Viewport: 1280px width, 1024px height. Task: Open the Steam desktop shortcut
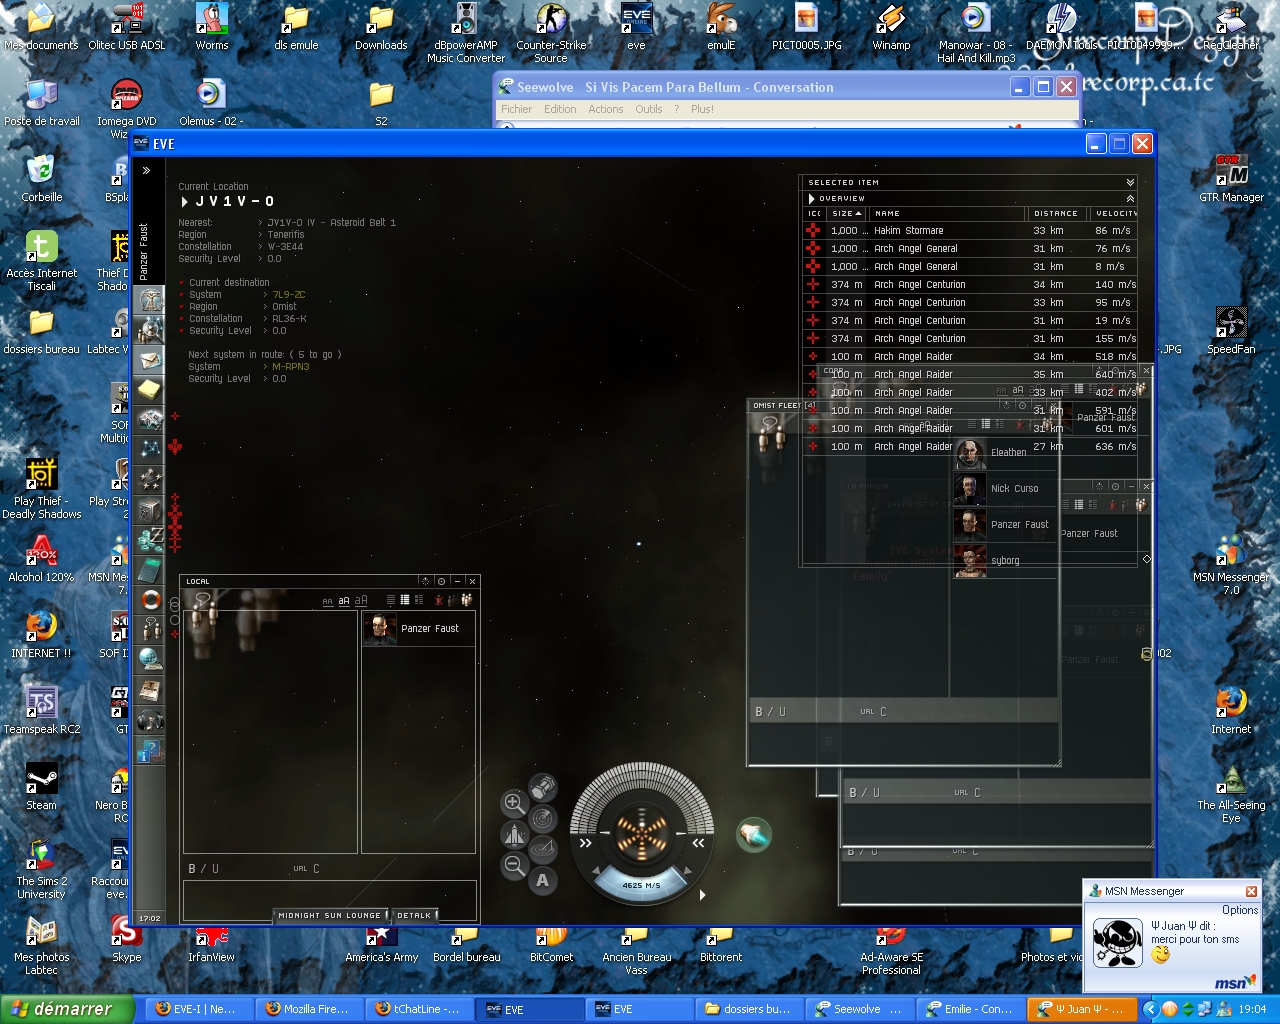pos(41,786)
